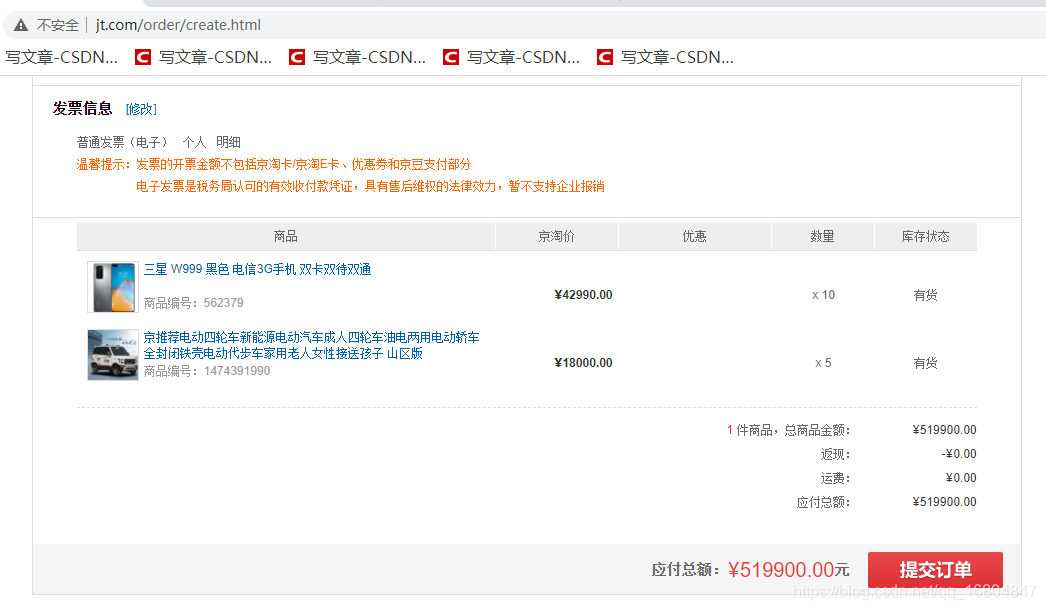The height and width of the screenshot is (610, 1046).
Task: Click the Samsung phone product thumbnail
Action: [x=113, y=287]
